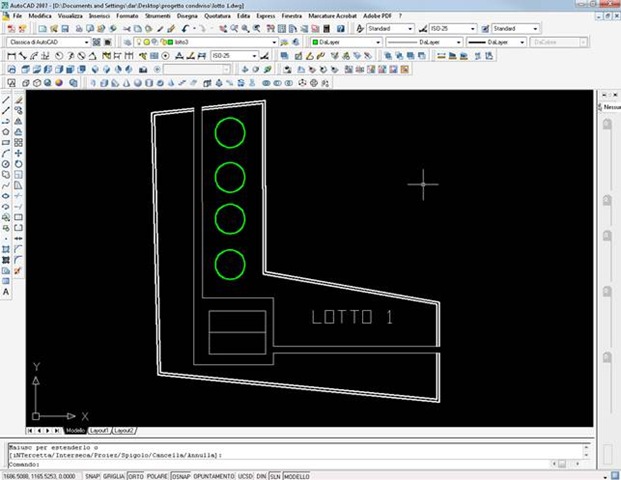The image size is (621, 480).
Task: Toggle SNAP mode in status bar
Action: [x=92, y=476]
